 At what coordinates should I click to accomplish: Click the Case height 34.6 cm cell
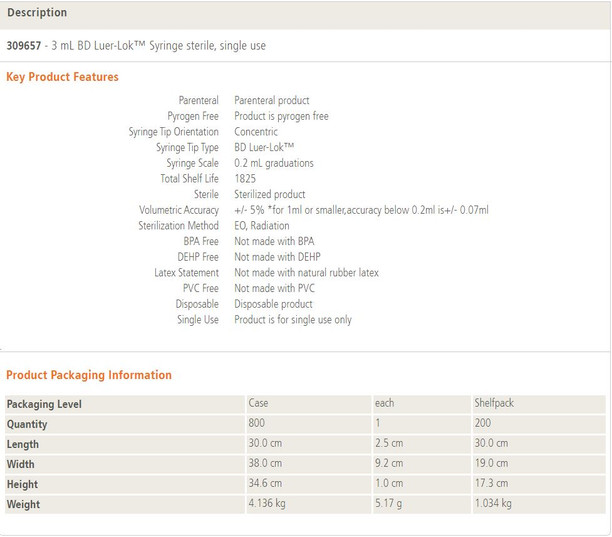point(264,483)
